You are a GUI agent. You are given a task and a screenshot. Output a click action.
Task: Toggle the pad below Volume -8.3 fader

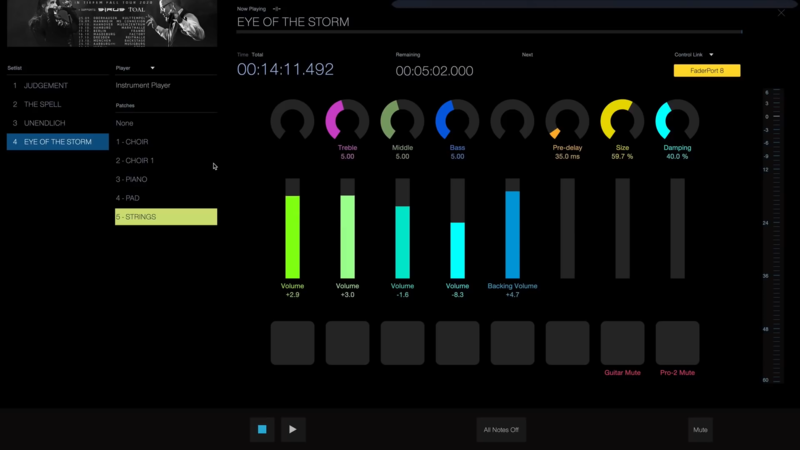(458, 343)
